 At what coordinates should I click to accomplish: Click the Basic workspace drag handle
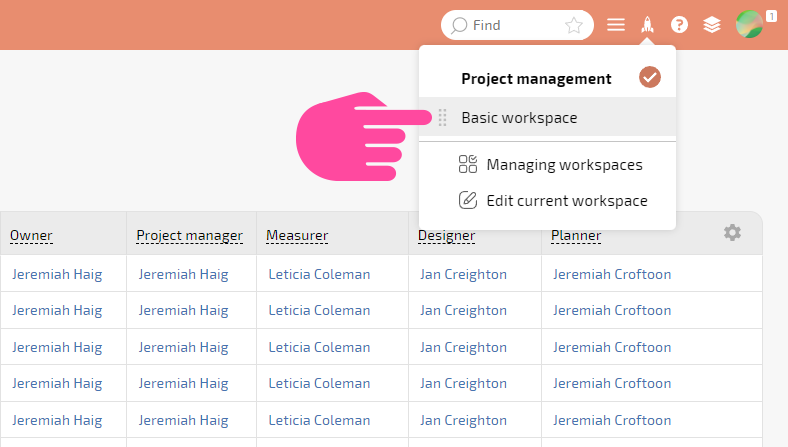coord(442,118)
